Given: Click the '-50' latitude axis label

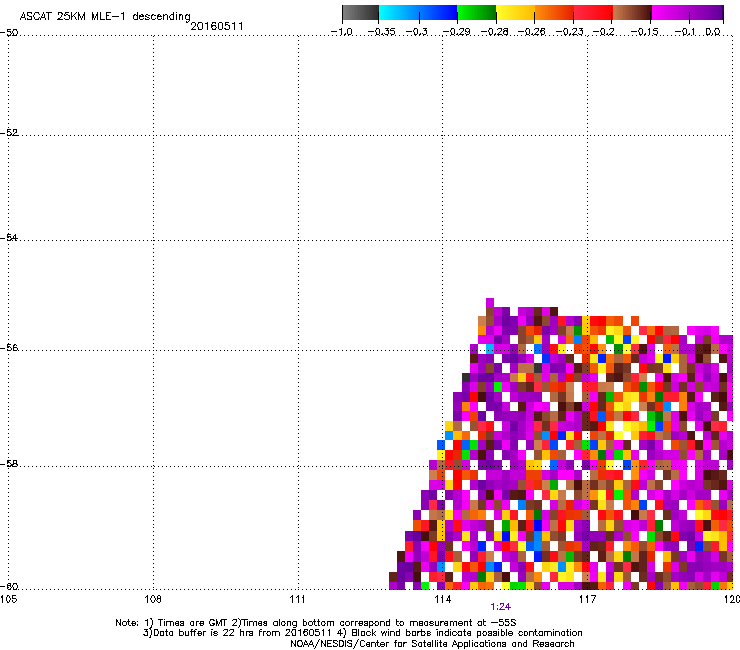Looking at the screenshot, I should 9,33.
